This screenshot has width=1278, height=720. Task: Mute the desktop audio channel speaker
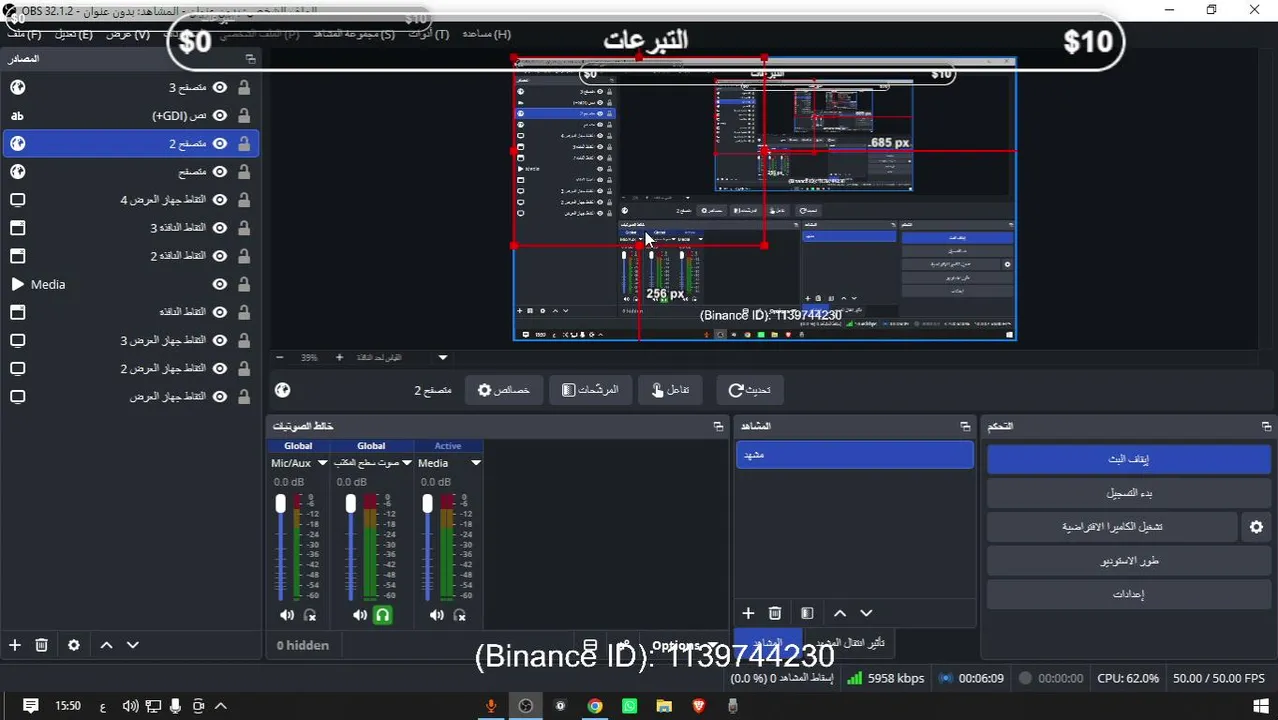pyautogui.click(x=360, y=615)
